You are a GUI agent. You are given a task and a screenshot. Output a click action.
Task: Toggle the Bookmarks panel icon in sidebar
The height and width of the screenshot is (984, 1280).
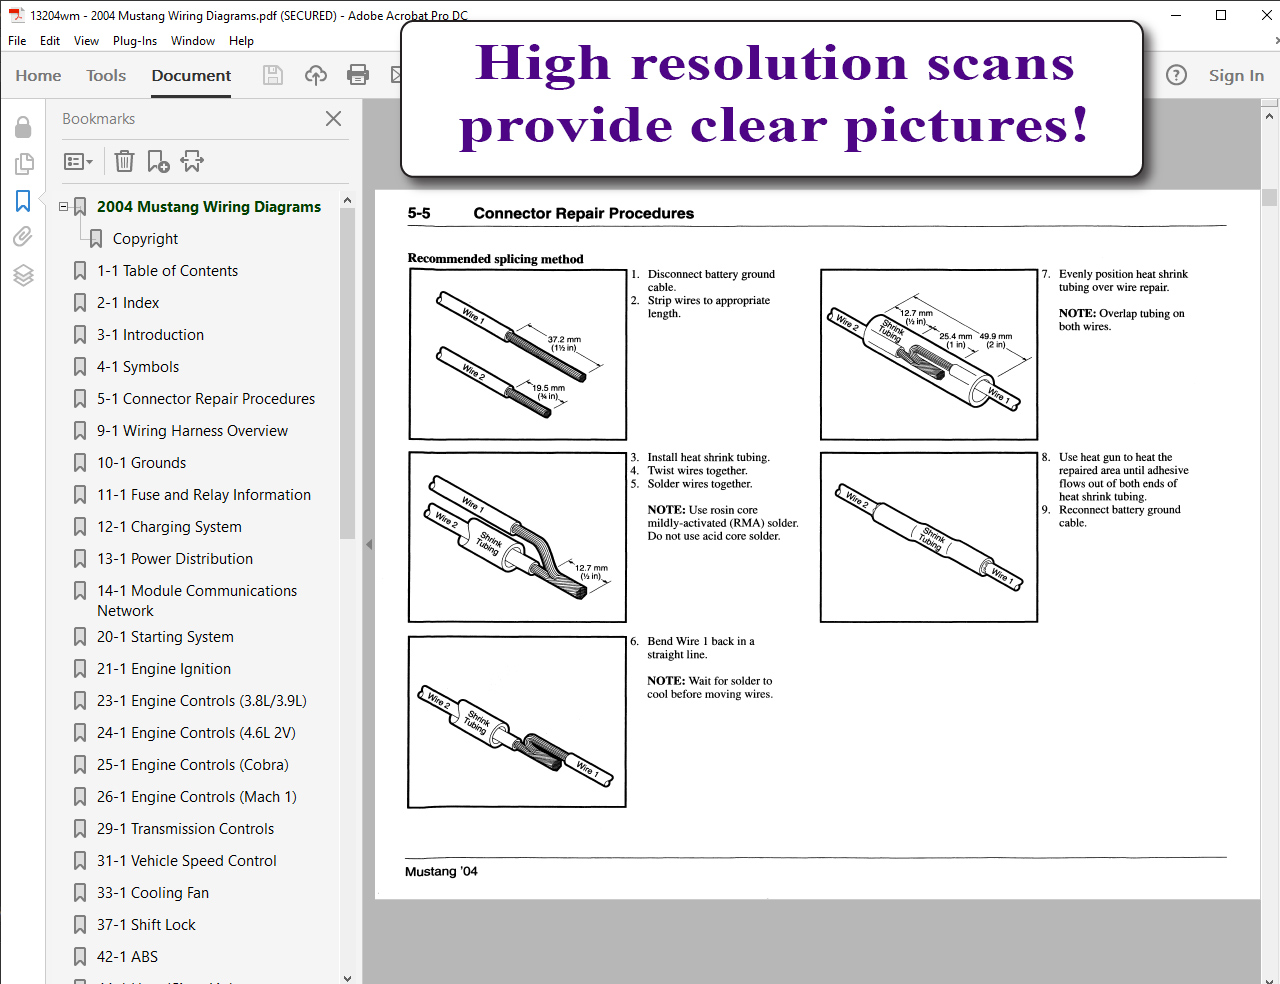tap(23, 201)
